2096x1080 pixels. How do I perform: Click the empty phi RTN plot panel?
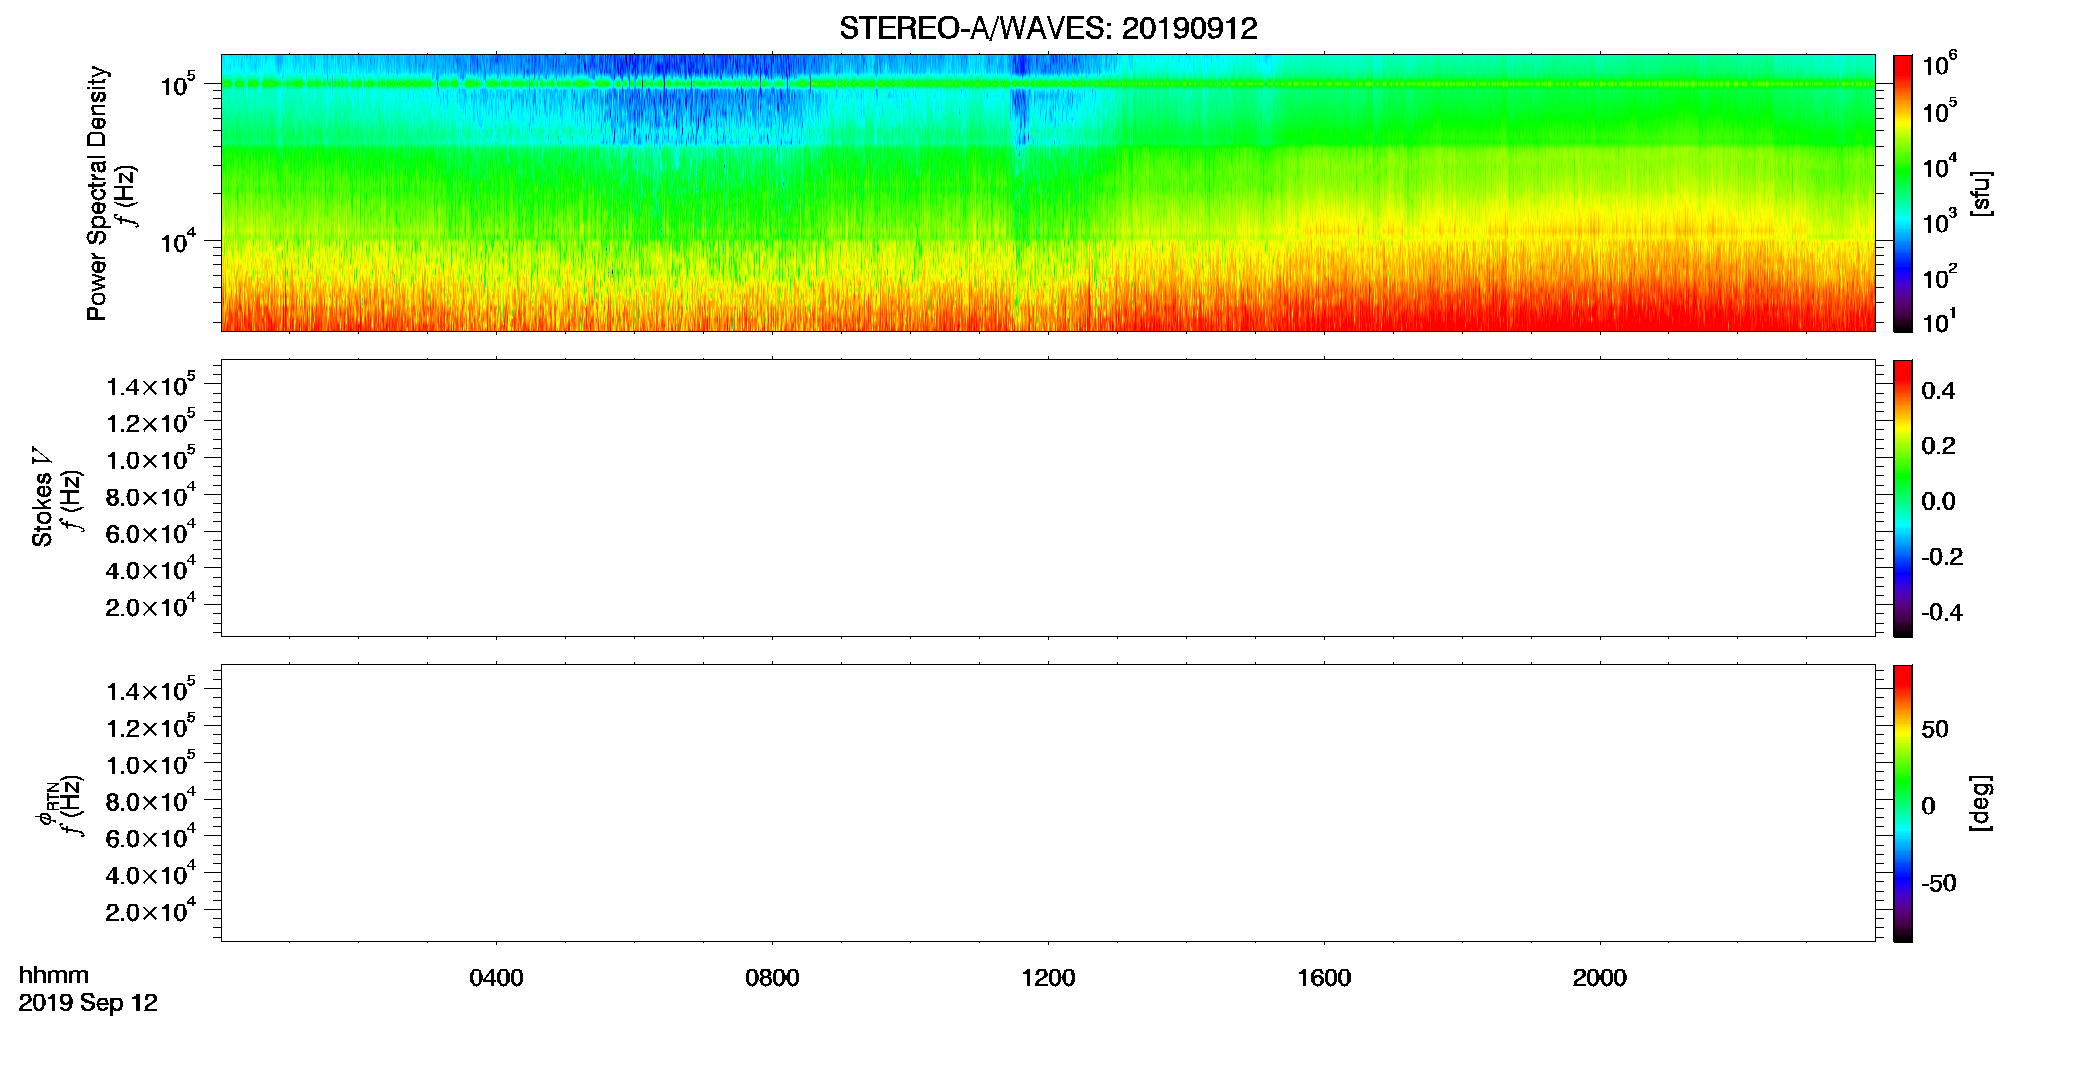tap(1048, 803)
